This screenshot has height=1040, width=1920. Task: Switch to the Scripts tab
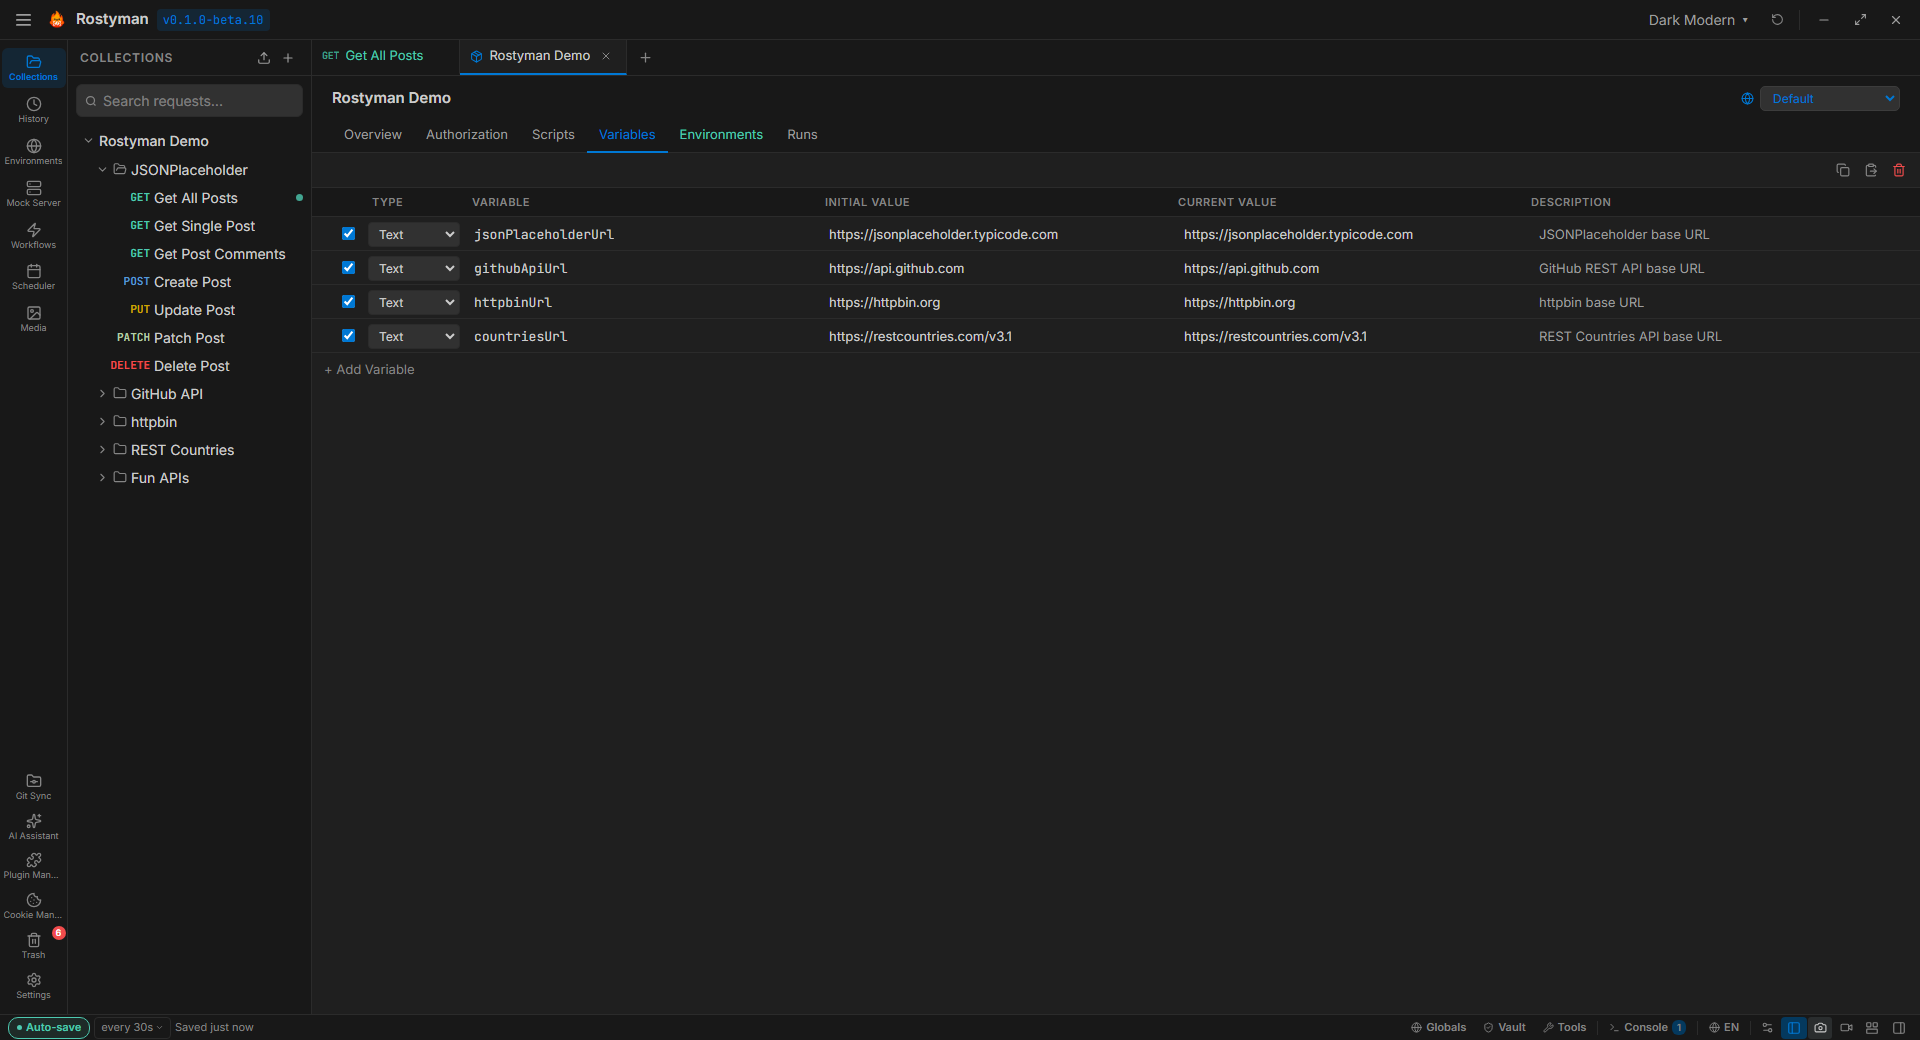pos(553,135)
